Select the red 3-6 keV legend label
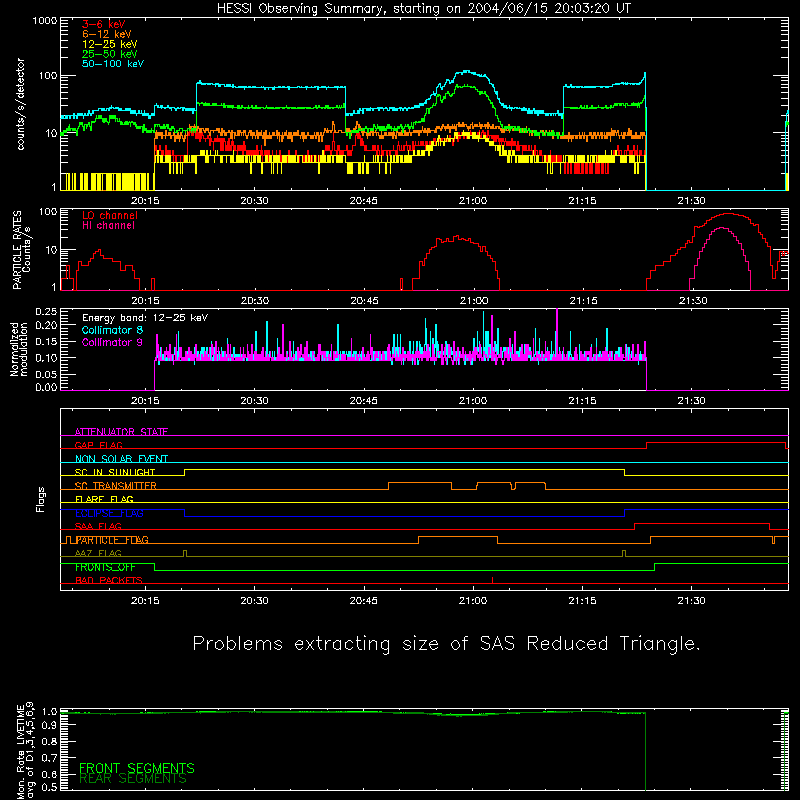The width and height of the screenshot is (800, 800). [104, 24]
